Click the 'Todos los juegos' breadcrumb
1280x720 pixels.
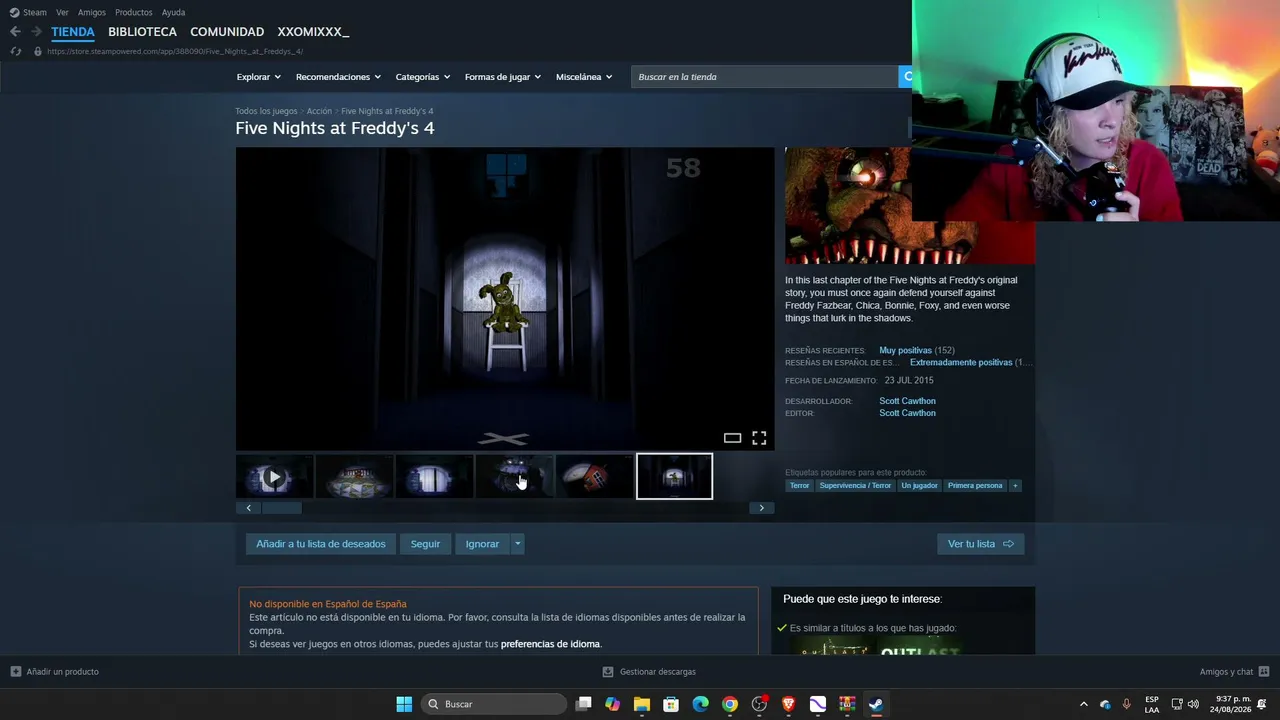(x=266, y=111)
